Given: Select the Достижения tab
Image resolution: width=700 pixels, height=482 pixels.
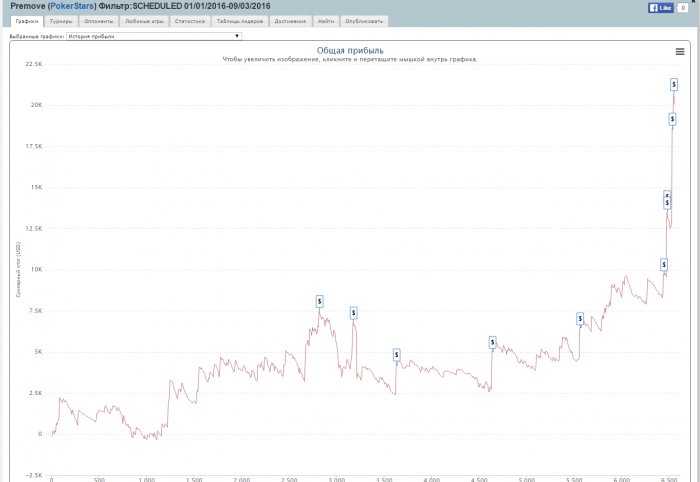Looking at the screenshot, I should 288,20.
